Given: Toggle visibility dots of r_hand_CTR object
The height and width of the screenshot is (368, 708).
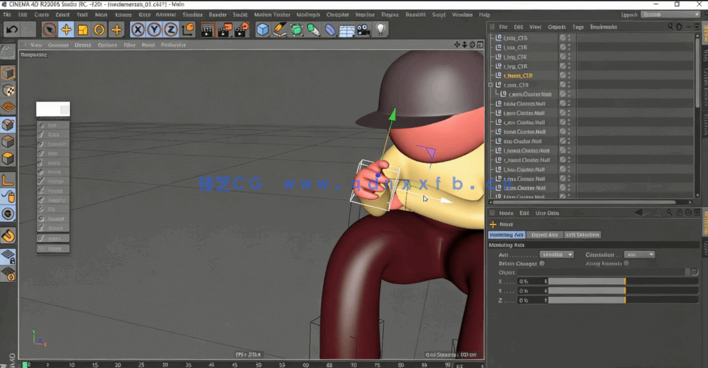Looking at the screenshot, I should (569, 75).
